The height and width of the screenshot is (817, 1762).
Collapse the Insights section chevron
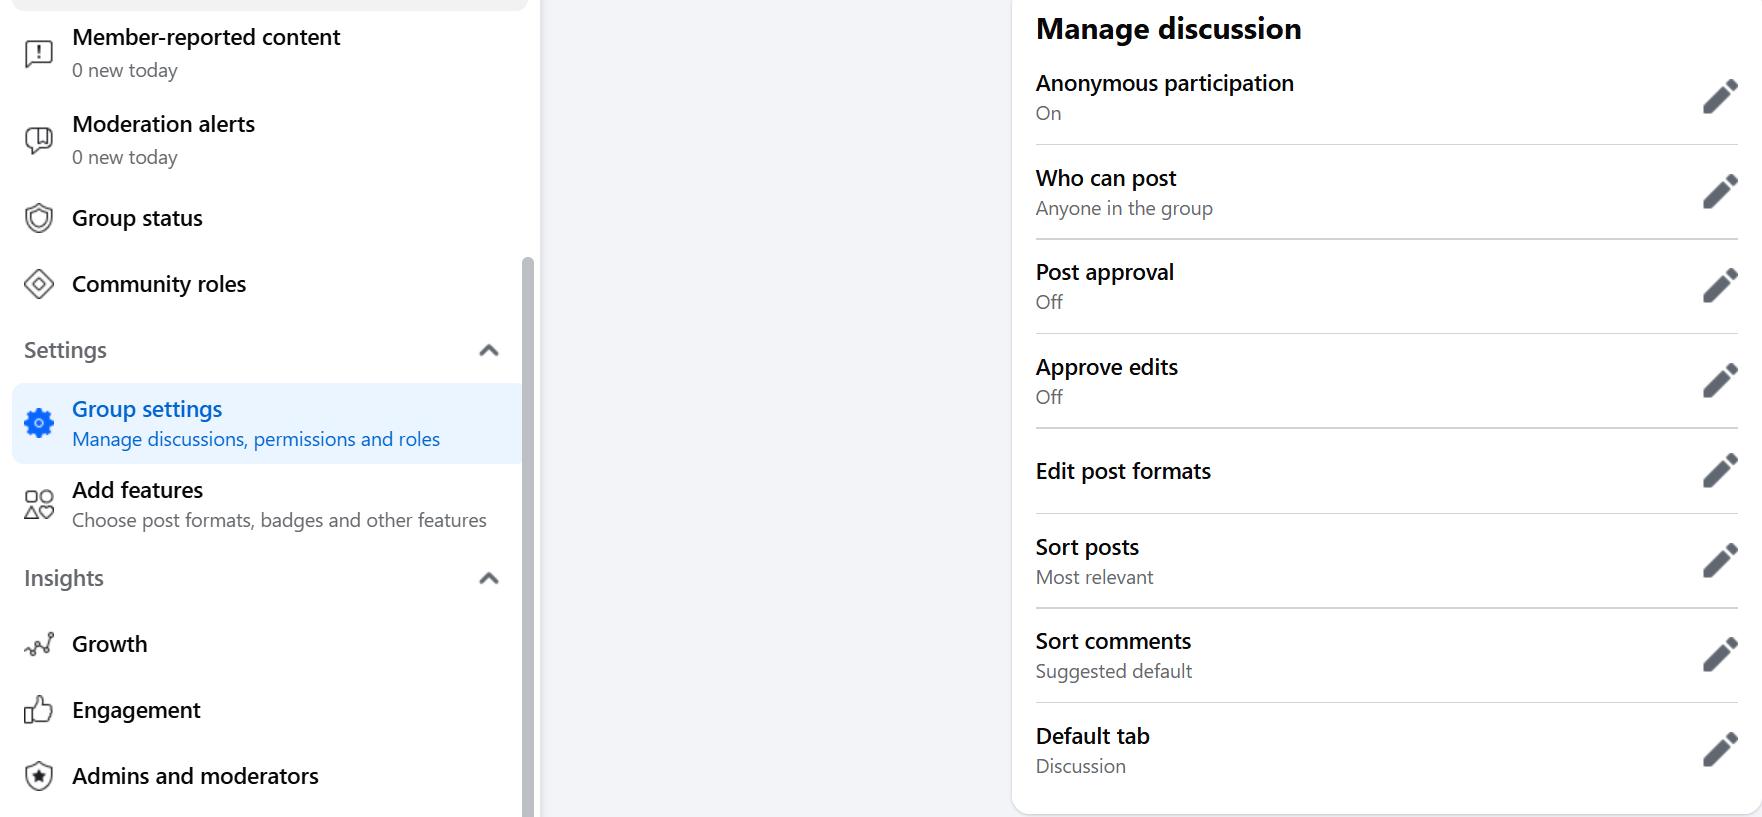coord(489,578)
